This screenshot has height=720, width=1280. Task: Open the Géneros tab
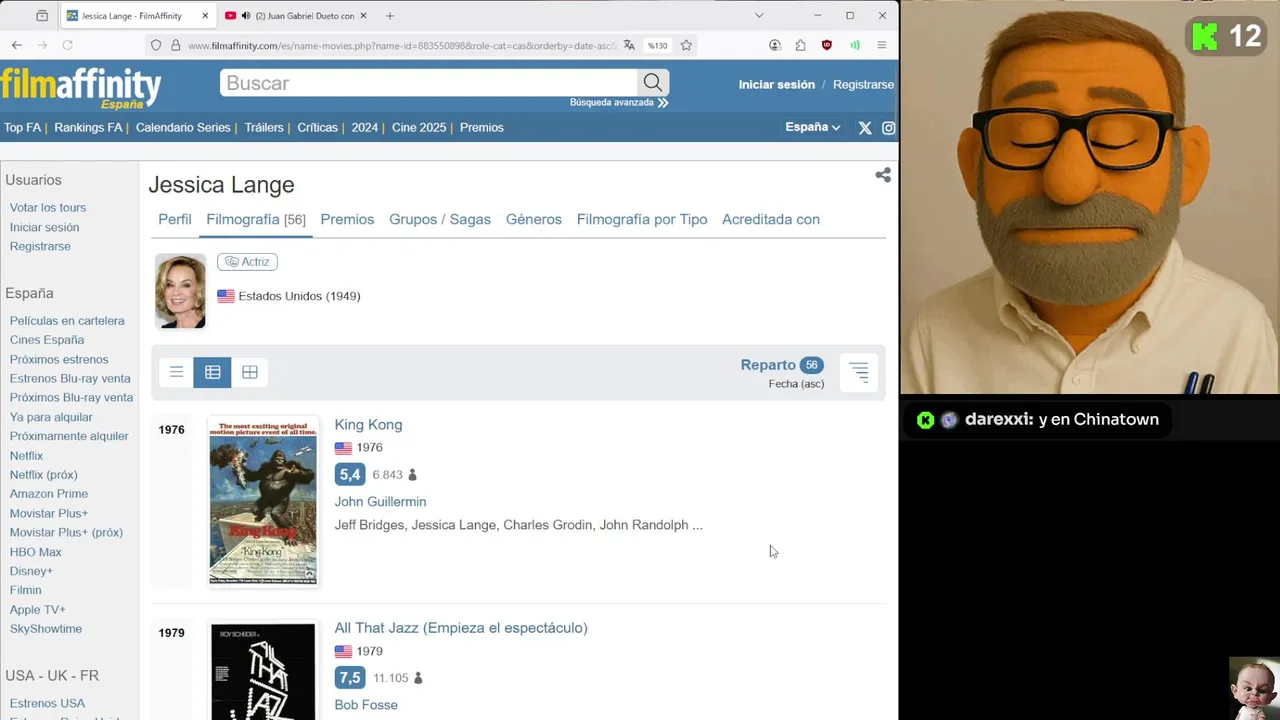point(534,219)
